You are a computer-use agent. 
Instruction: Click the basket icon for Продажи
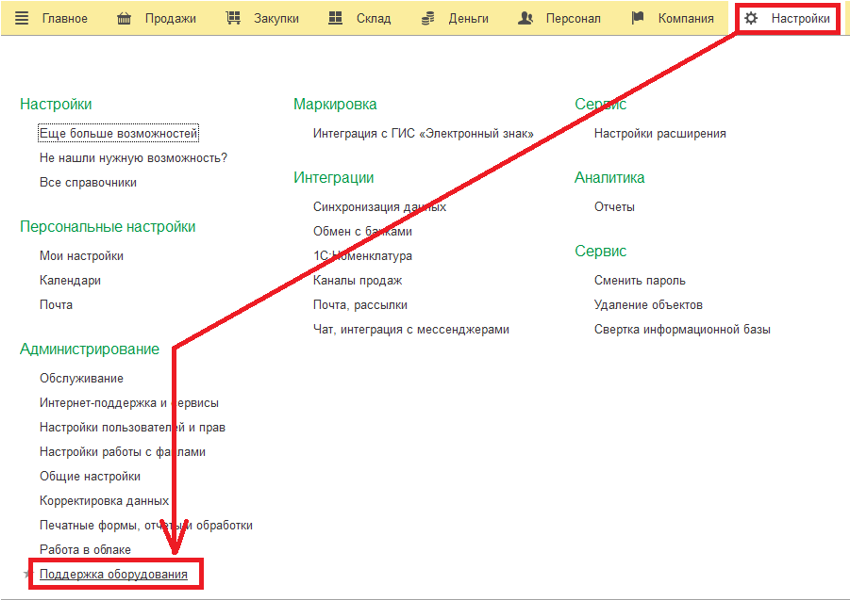(125, 18)
